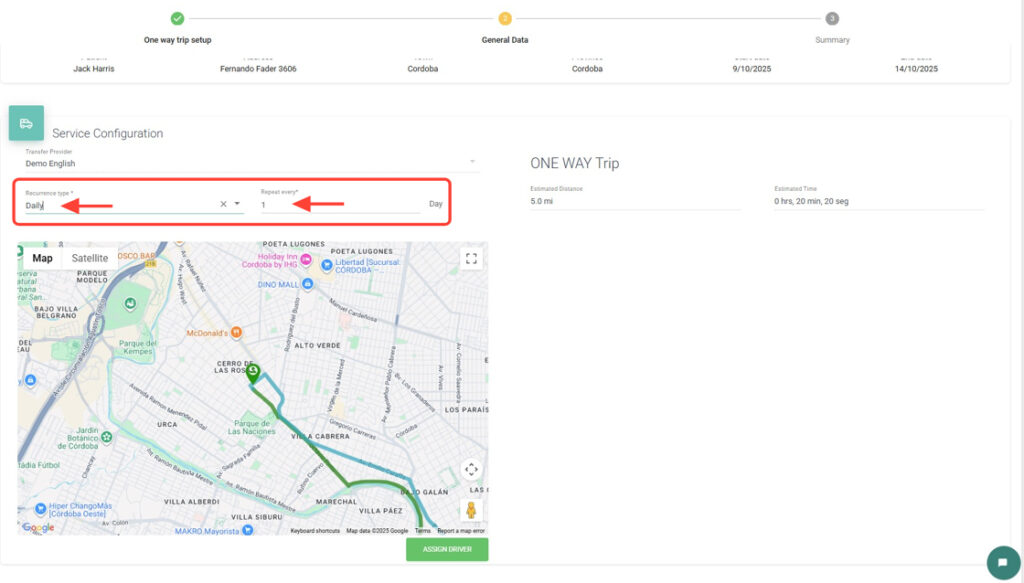Enter fullscreen map view
The height and width of the screenshot is (583, 1024).
tap(471, 259)
